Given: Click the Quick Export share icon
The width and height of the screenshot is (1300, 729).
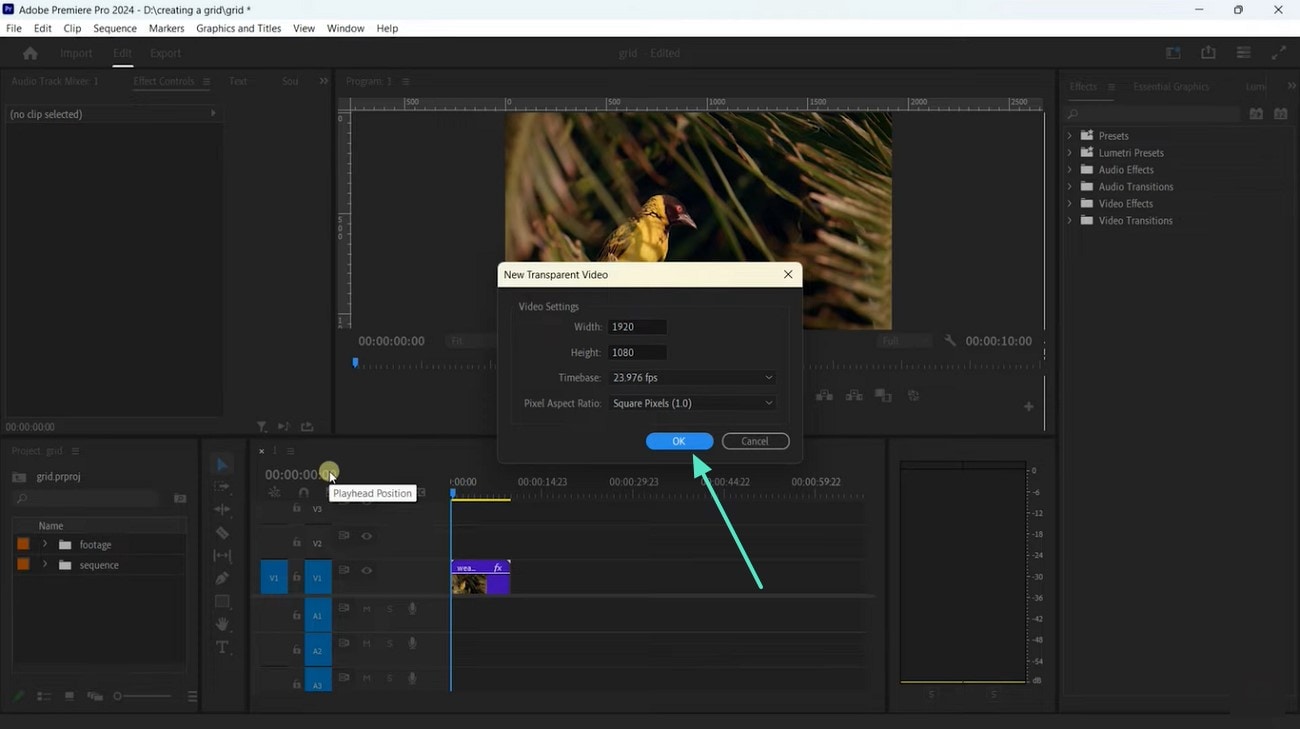Looking at the screenshot, I should pyautogui.click(x=1208, y=53).
